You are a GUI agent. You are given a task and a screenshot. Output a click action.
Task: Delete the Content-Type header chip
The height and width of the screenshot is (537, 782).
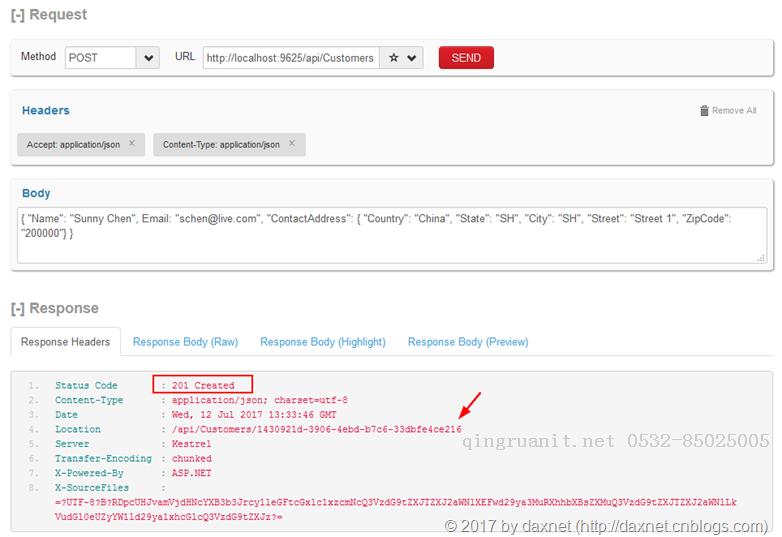point(292,144)
